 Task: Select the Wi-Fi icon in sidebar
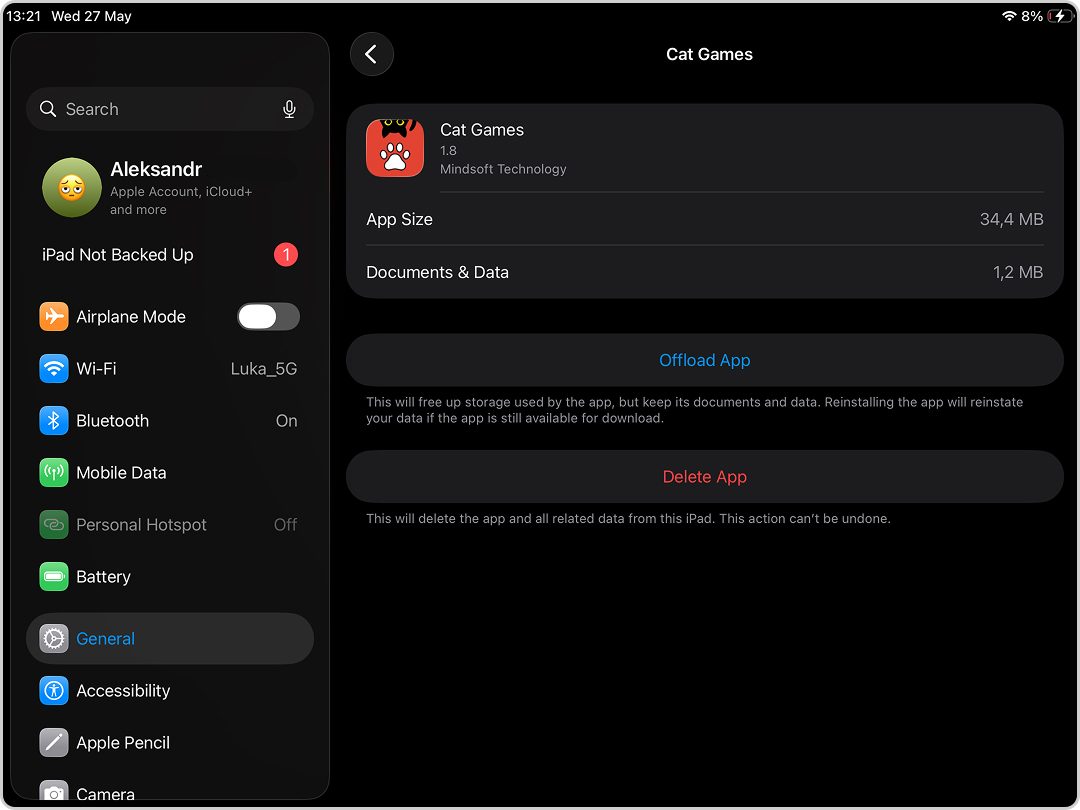click(54, 368)
